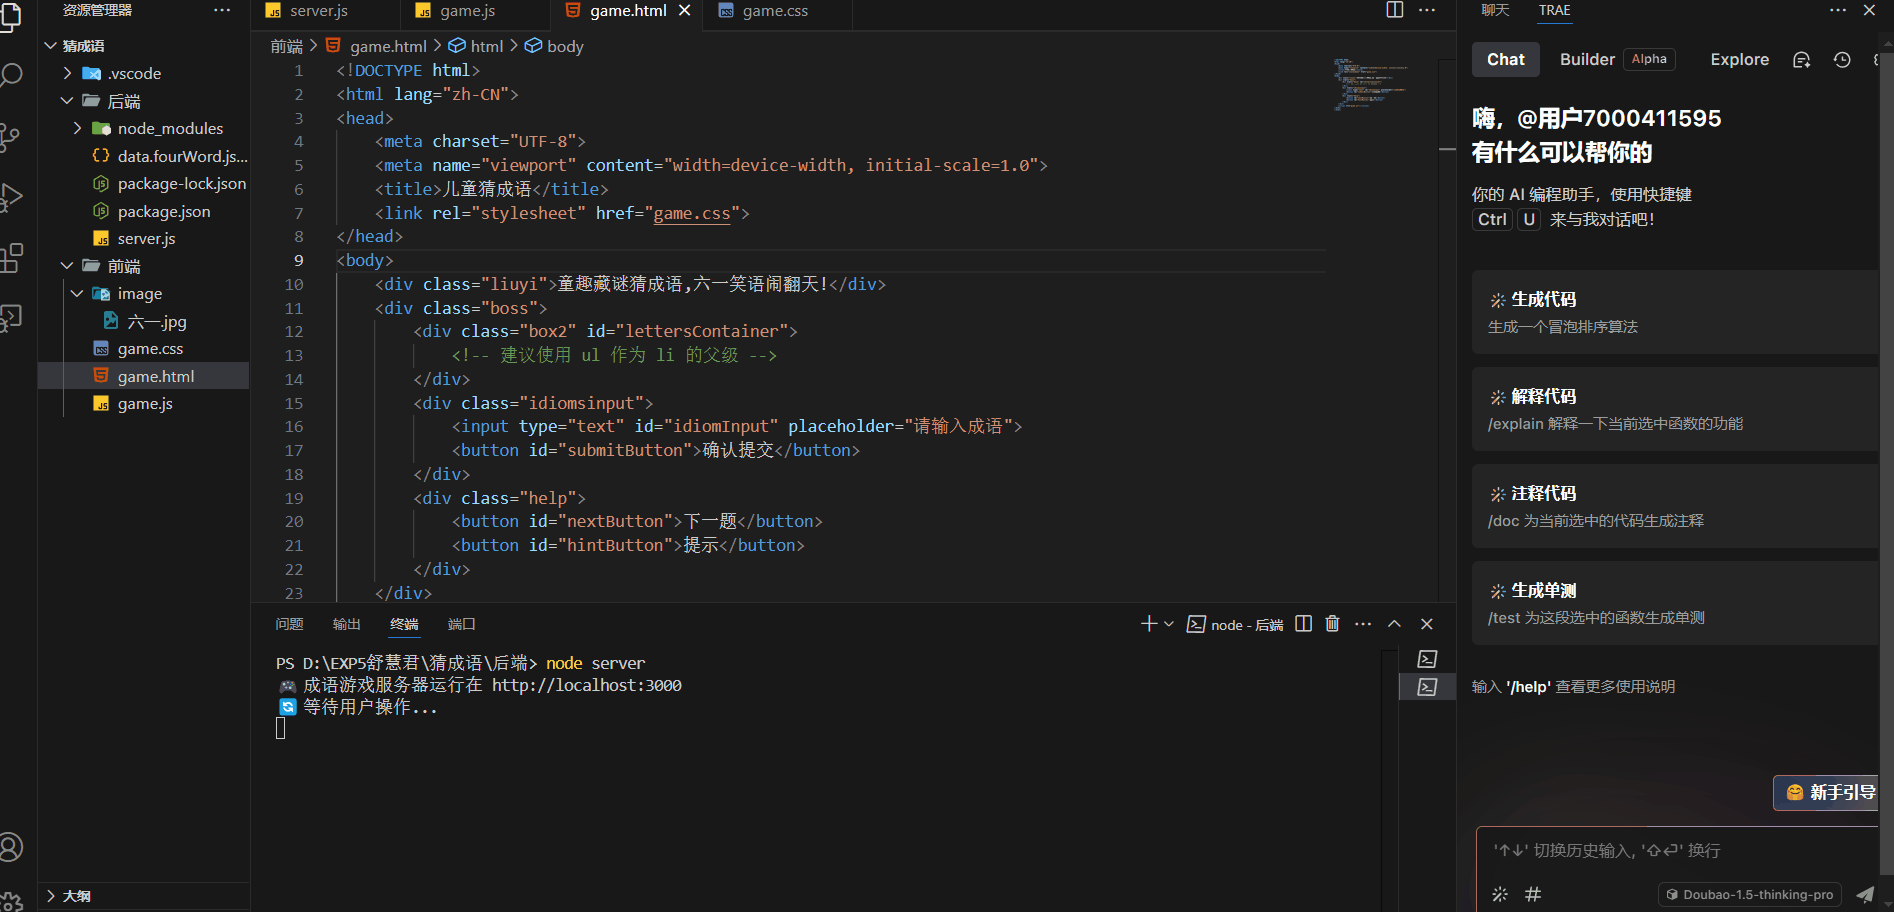1894x912 pixels.
Task: Maximize the terminal panel size
Action: tap(1394, 624)
